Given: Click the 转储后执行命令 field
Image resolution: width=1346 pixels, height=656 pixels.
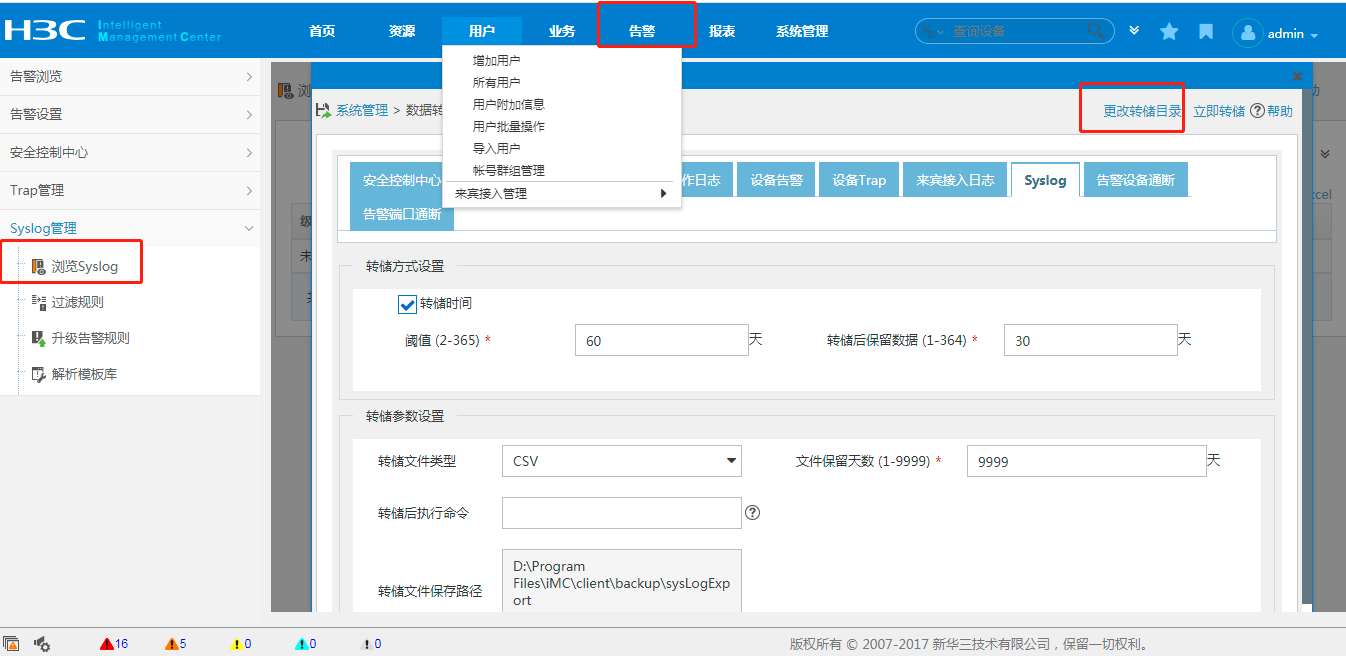Looking at the screenshot, I should pyautogui.click(x=622, y=513).
